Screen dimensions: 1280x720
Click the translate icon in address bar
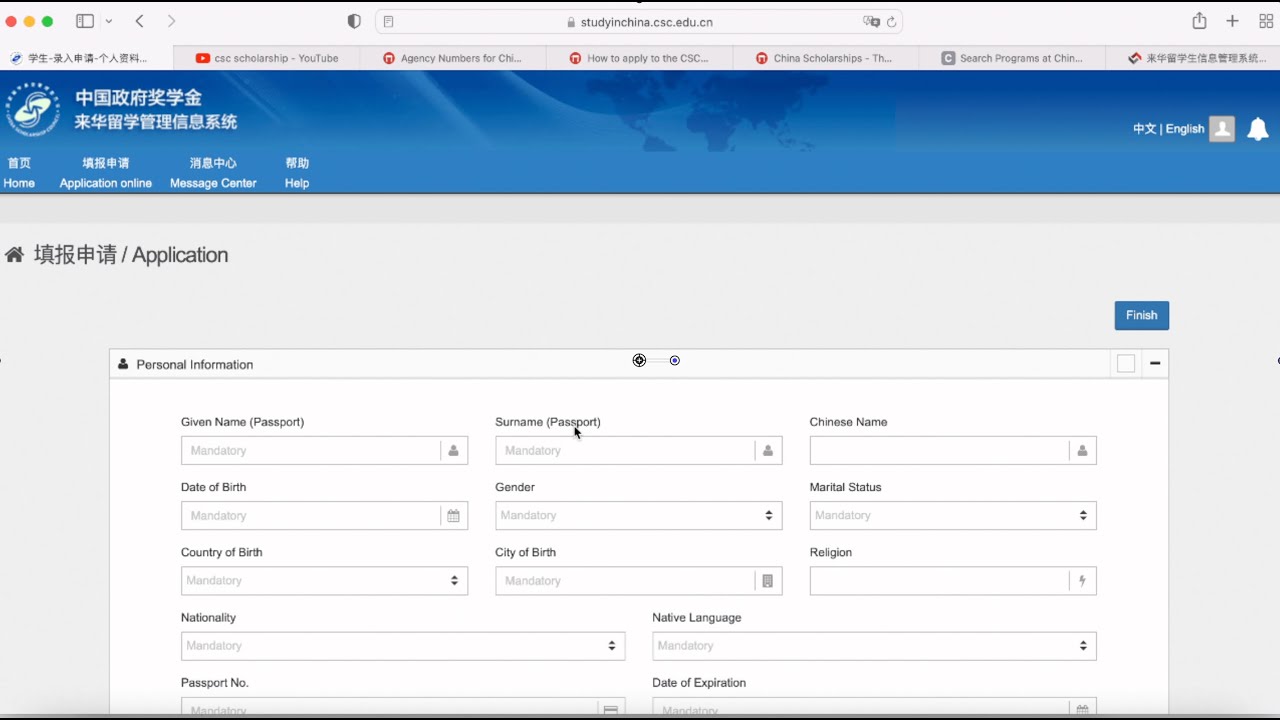pos(871,22)
